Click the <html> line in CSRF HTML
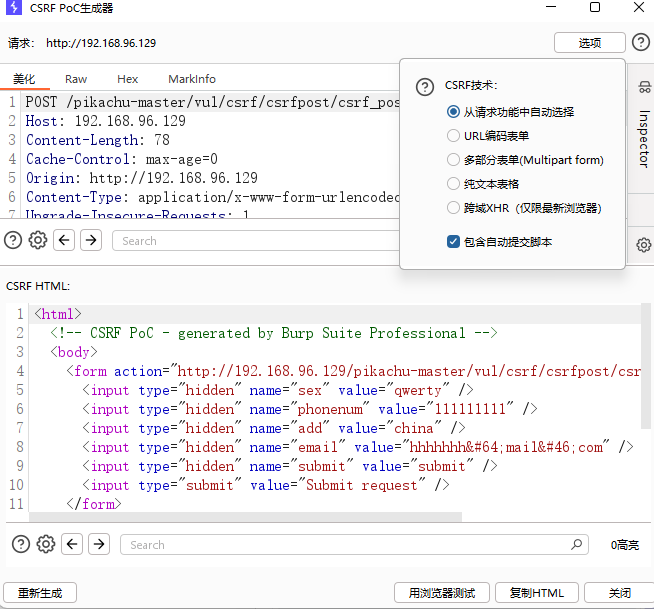The image size is (654, 609). pyautogui.click(x=58, y=314)
